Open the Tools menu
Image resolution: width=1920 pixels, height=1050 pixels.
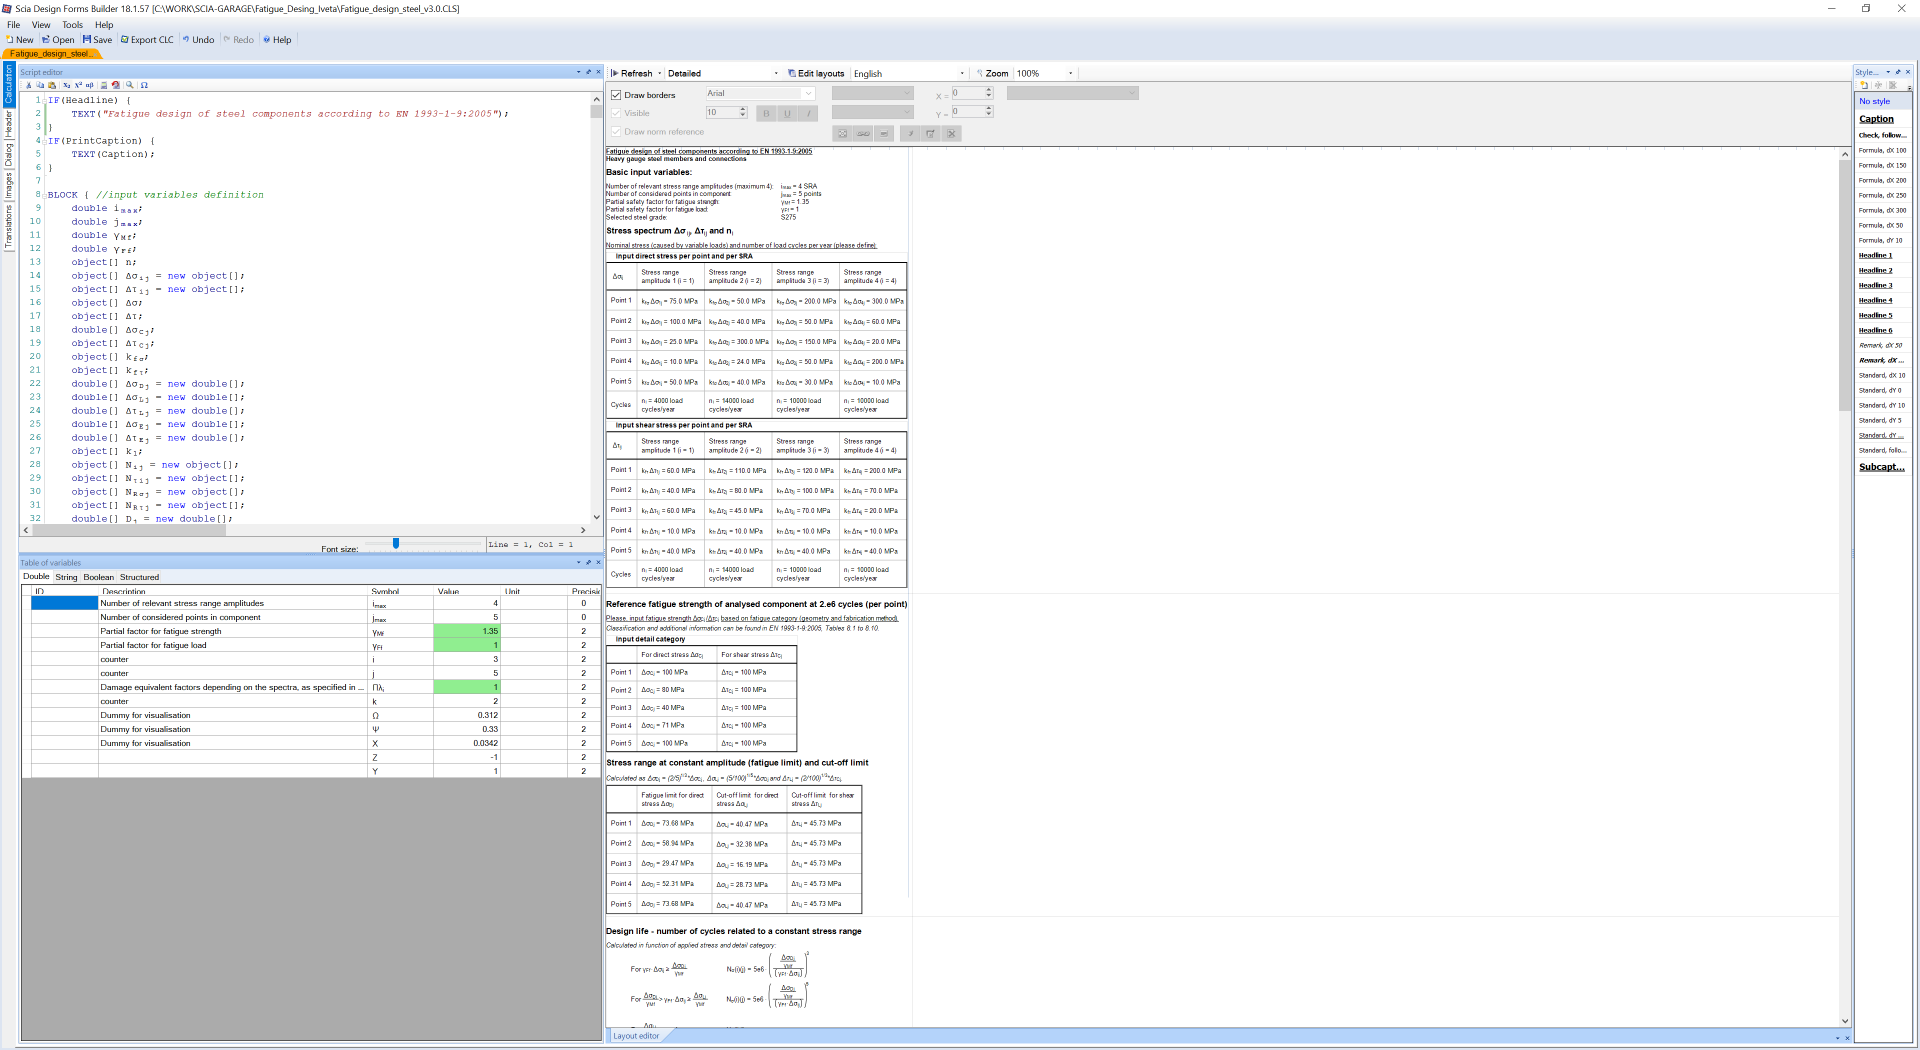pos(72,25)
